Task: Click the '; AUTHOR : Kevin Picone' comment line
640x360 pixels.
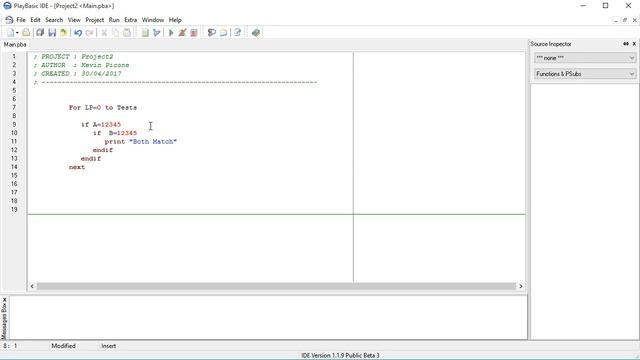Action: 81,65
